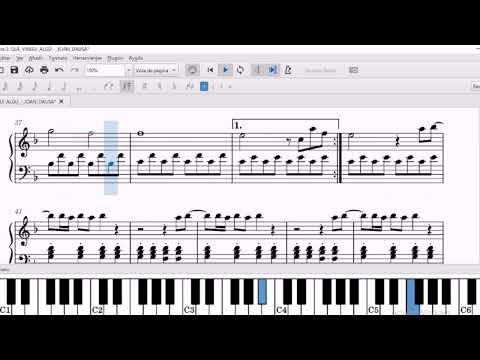Select voice 1 button
This screenshot has width=480, height=360.
point(204,87)
